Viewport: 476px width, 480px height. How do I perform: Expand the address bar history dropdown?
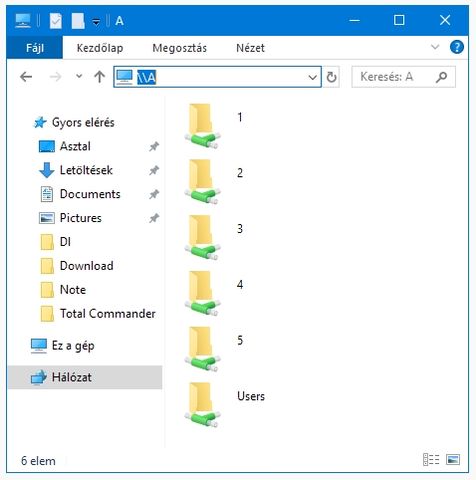pos(312,77)
